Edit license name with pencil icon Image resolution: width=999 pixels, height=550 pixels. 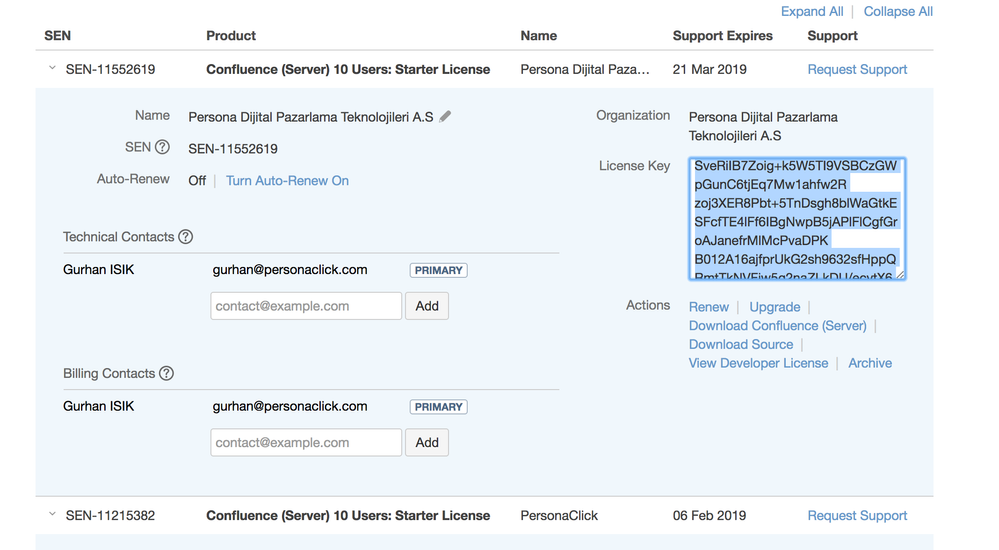point(445,117)
